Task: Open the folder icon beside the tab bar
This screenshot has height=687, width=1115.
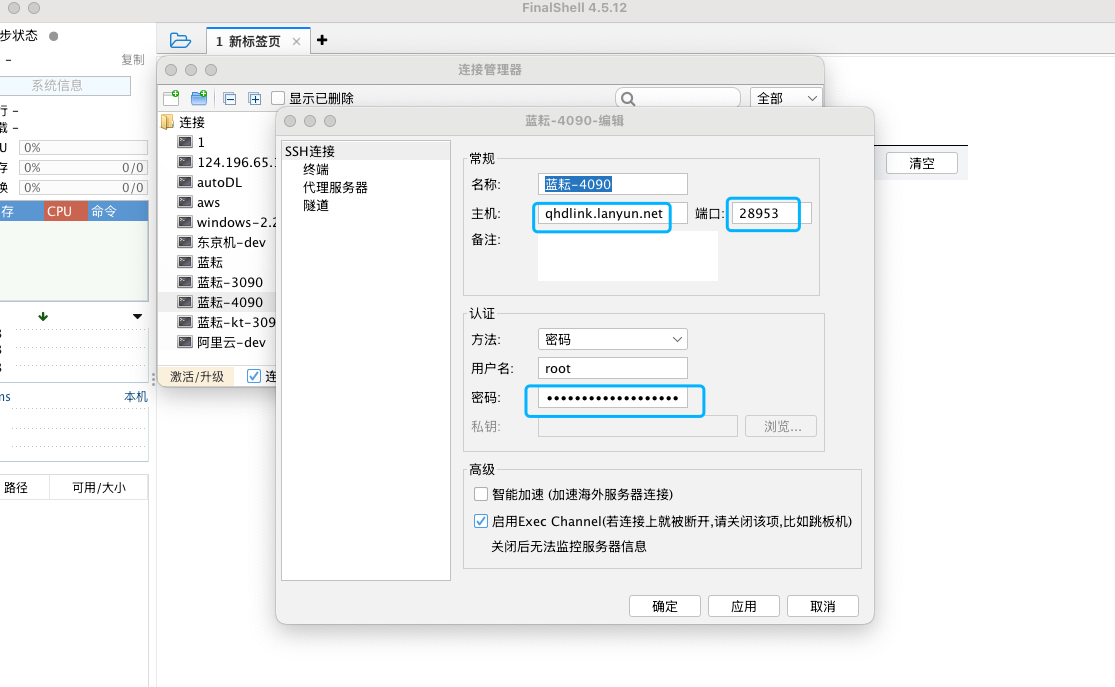Action: coord(180,41)
